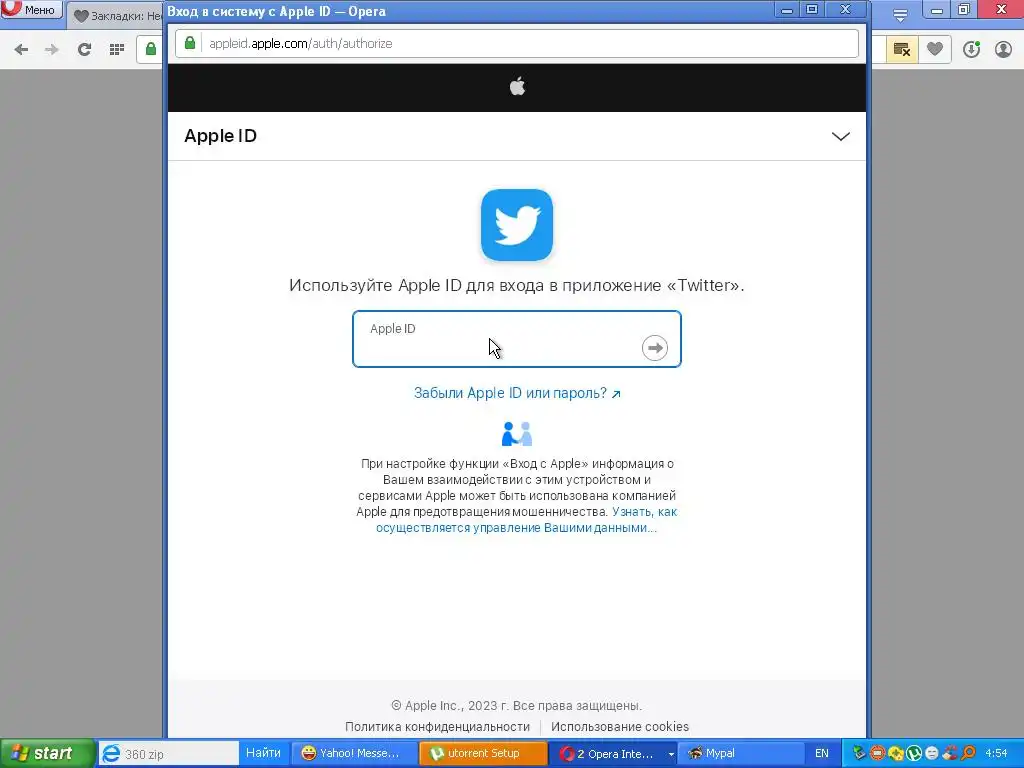Focus the Apple ID text field
The image size is (1024, 768).
coord(517,339)
